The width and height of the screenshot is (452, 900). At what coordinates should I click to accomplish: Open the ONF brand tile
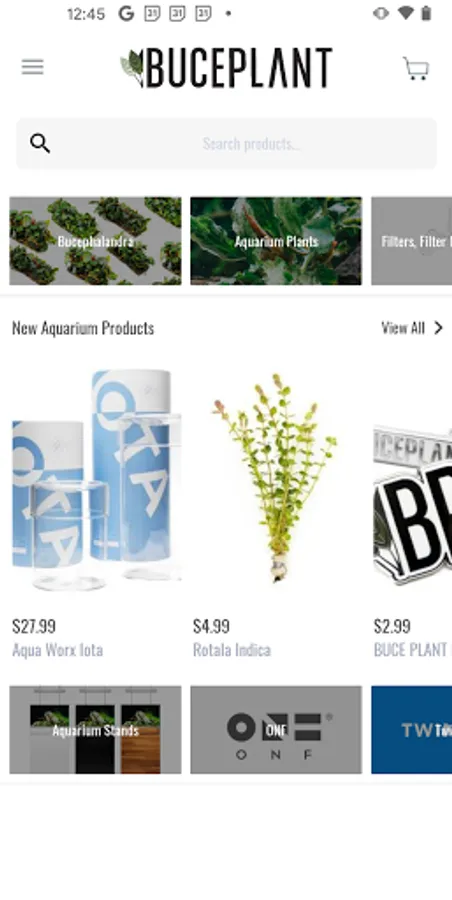point(276,730)
